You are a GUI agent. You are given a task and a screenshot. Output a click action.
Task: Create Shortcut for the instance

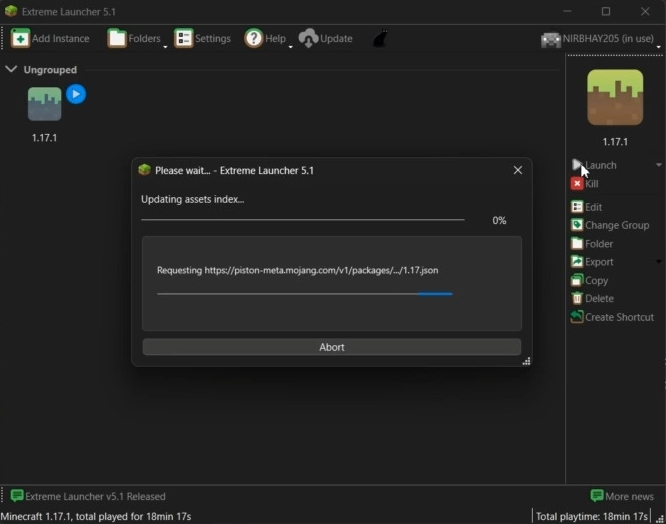[612, 317]
